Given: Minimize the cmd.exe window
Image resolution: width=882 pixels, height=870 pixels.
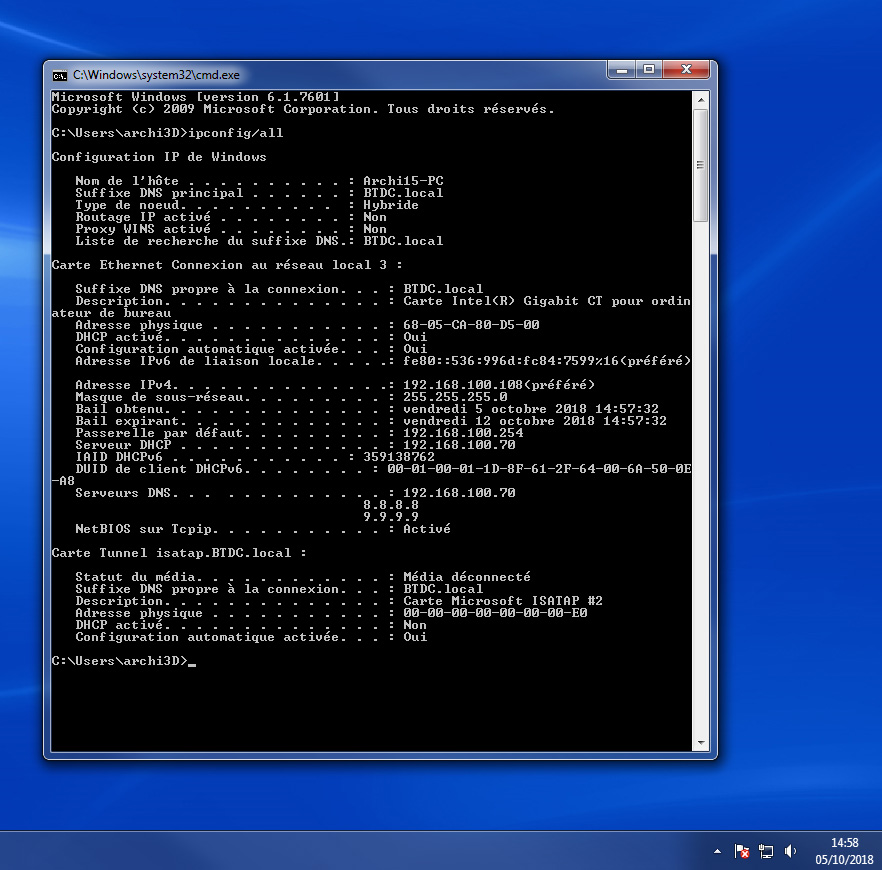Looking at the screenshot, I should (622, 70).
